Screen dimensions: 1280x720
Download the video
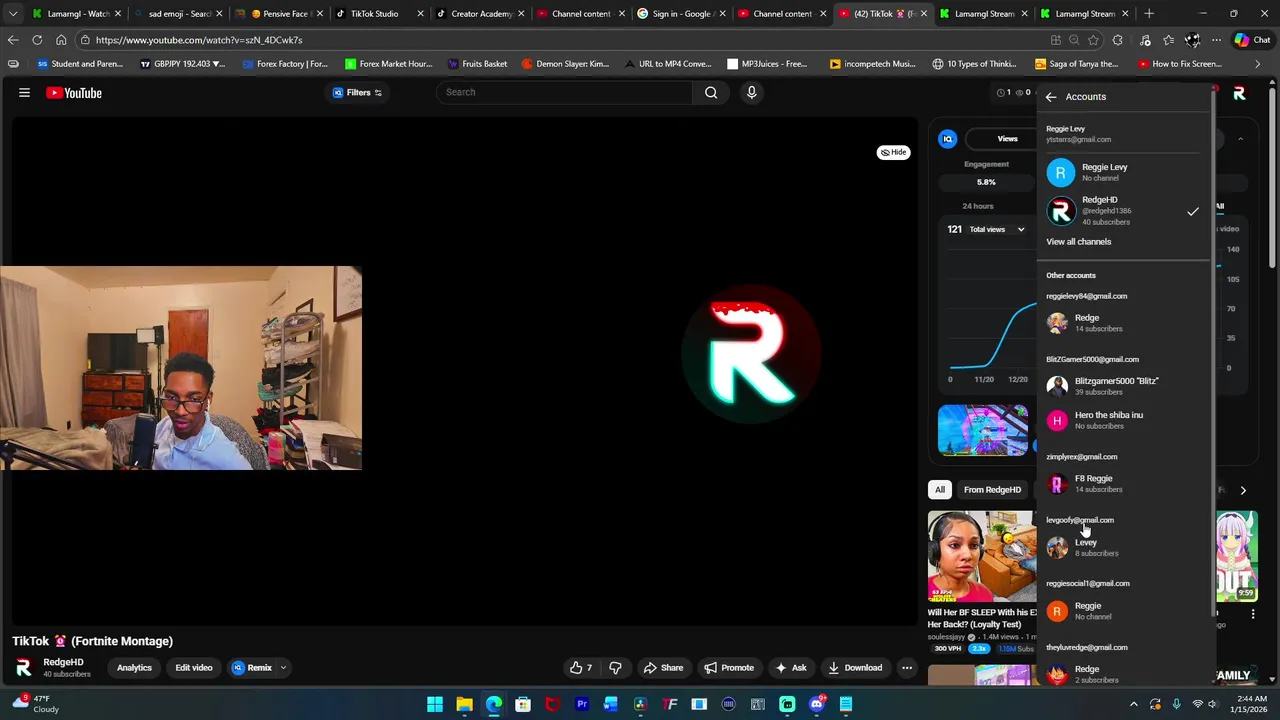click(855, 668)
